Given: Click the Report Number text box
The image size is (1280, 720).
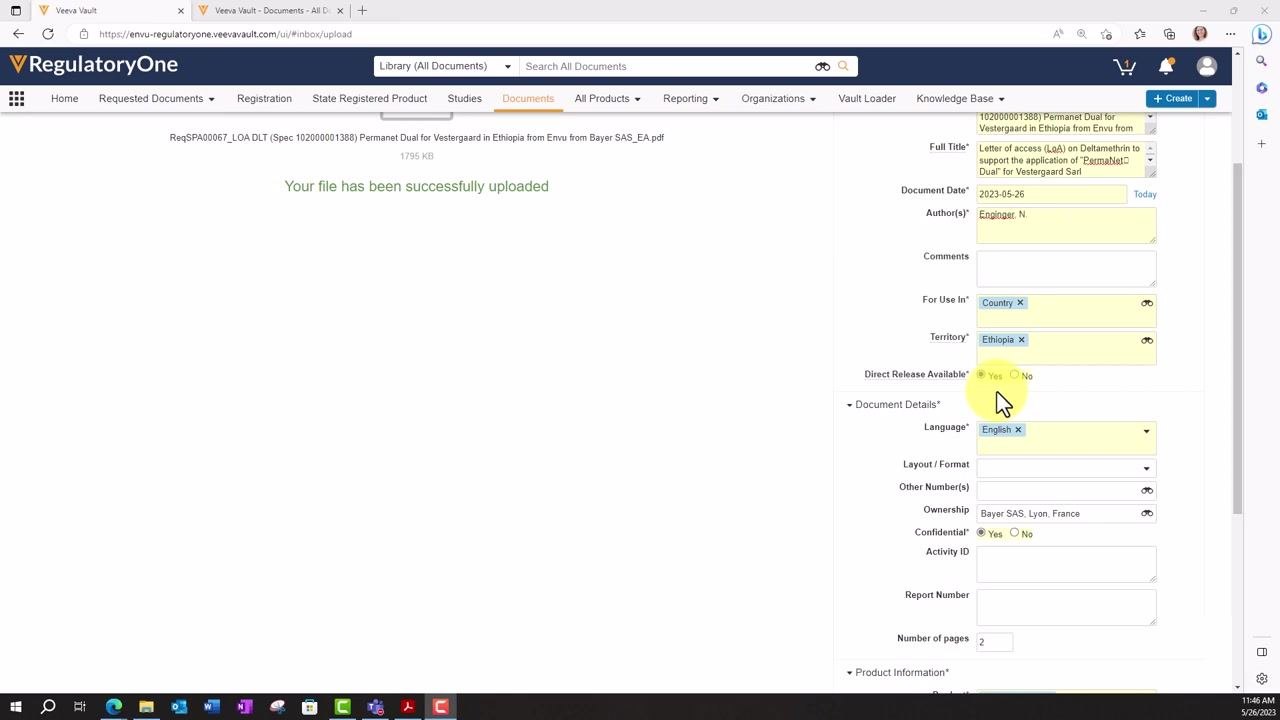Looking at the screenshot, I should click(1066, 607).
